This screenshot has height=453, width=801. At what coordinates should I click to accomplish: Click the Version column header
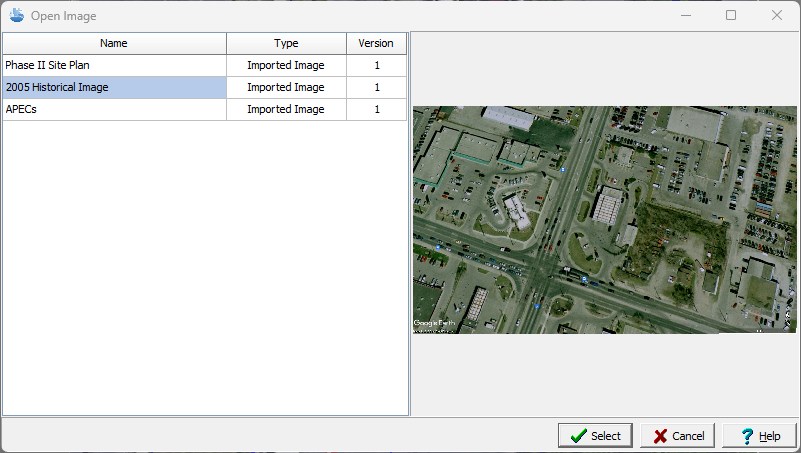click(x=376, y=44)
